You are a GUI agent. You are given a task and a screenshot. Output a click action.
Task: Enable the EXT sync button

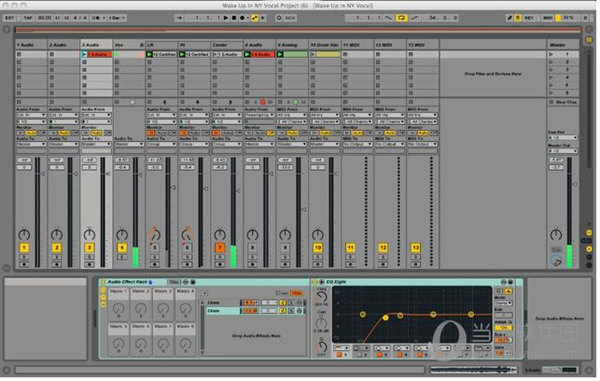tap(9, 18)
